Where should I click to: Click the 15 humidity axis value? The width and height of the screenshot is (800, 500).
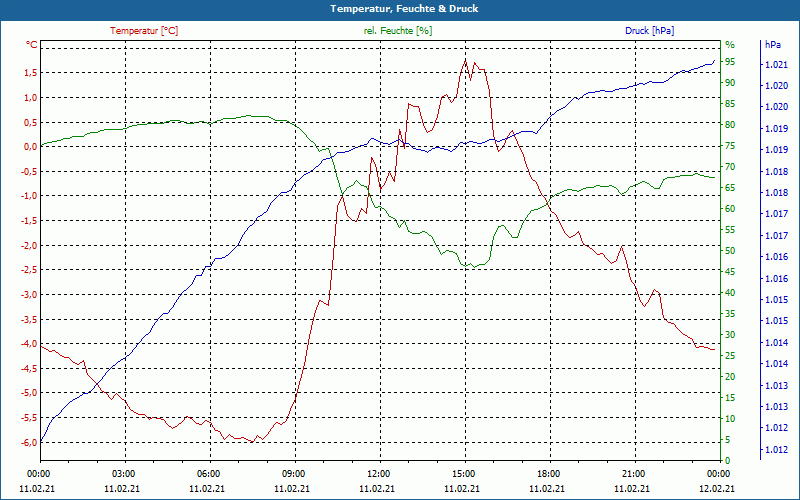click(x=730, y=397)
